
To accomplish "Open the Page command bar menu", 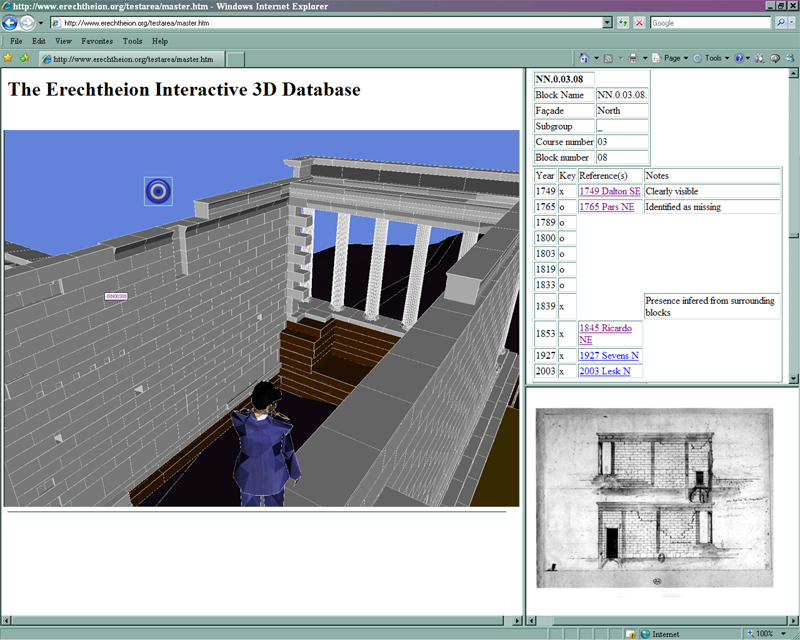I will click(x=670, y=58).
